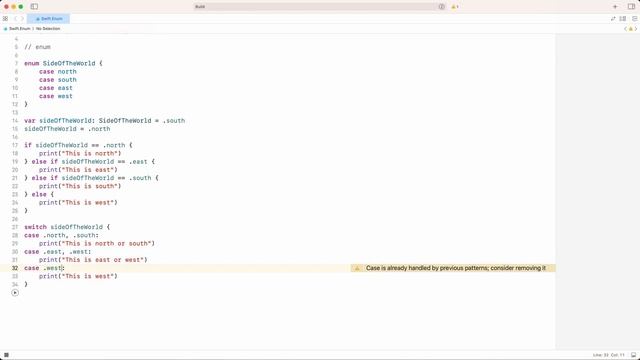640x360 pixels.
Task: Toggle the inspector panel on right
Action: click(x=631, y=7)
